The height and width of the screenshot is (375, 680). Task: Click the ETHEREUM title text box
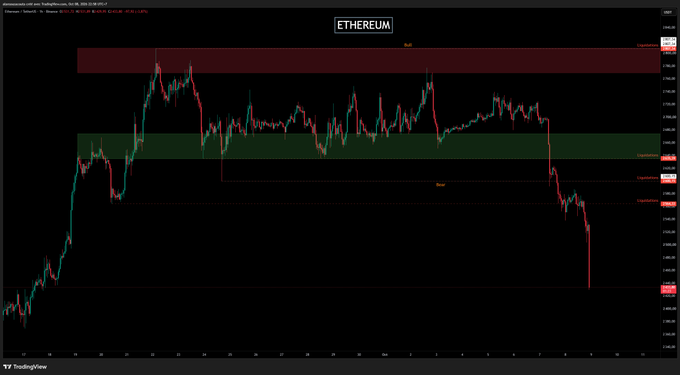[363, 25]
